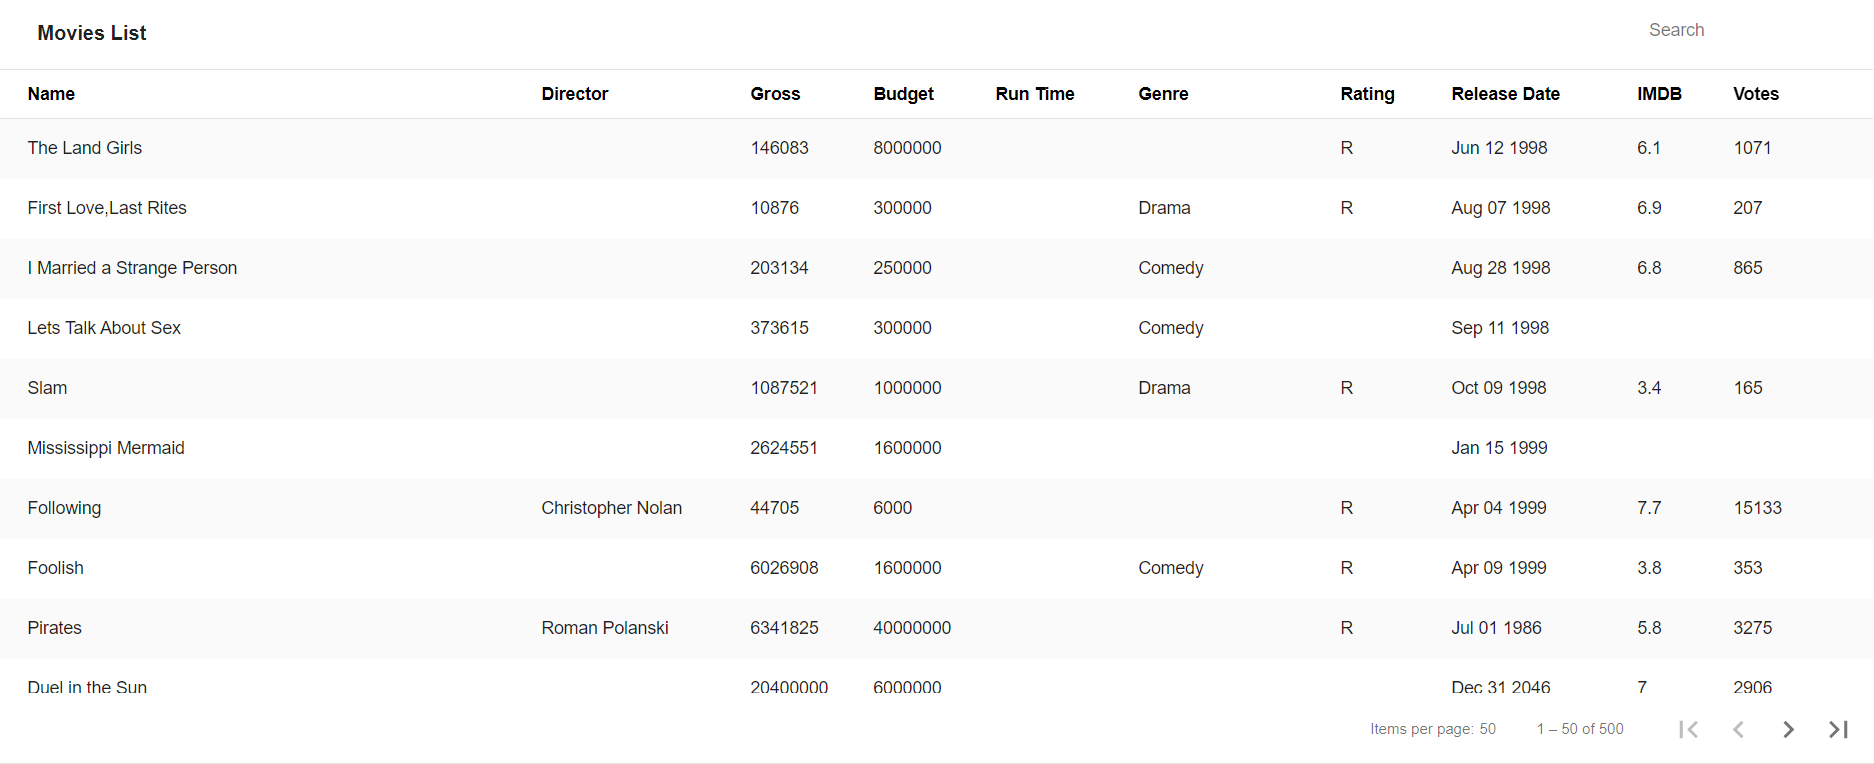The width and height of the screenshot is (1874, 764).
Task: Sort by the Budget column header
Action: click(x=903, y=94)
